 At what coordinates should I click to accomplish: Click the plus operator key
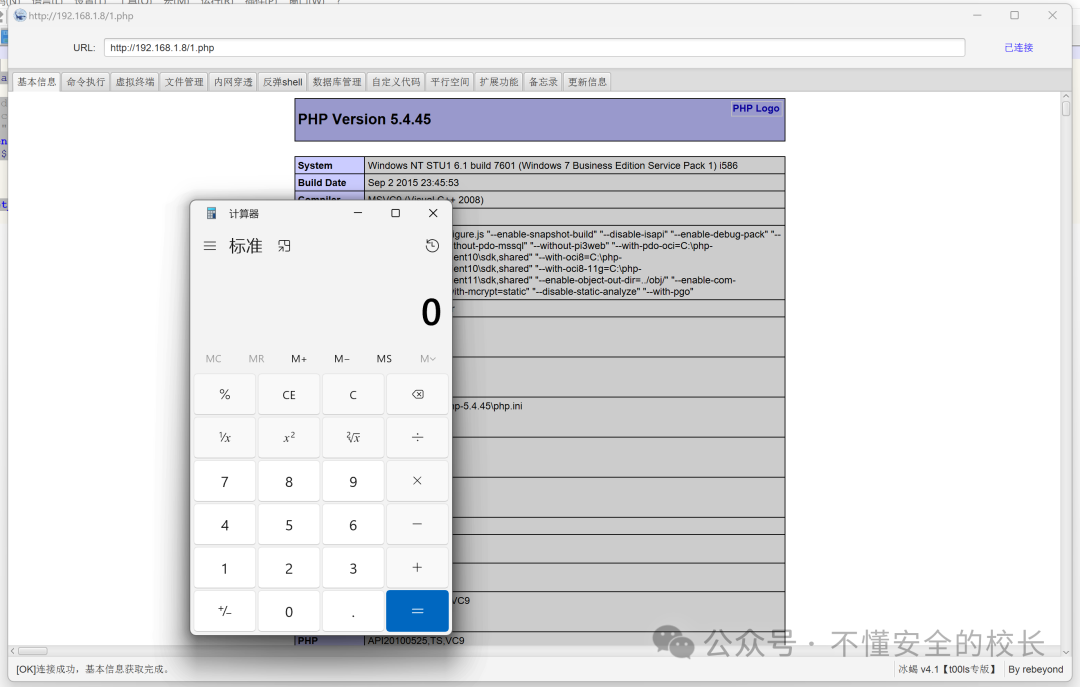(x=417, y=568)
